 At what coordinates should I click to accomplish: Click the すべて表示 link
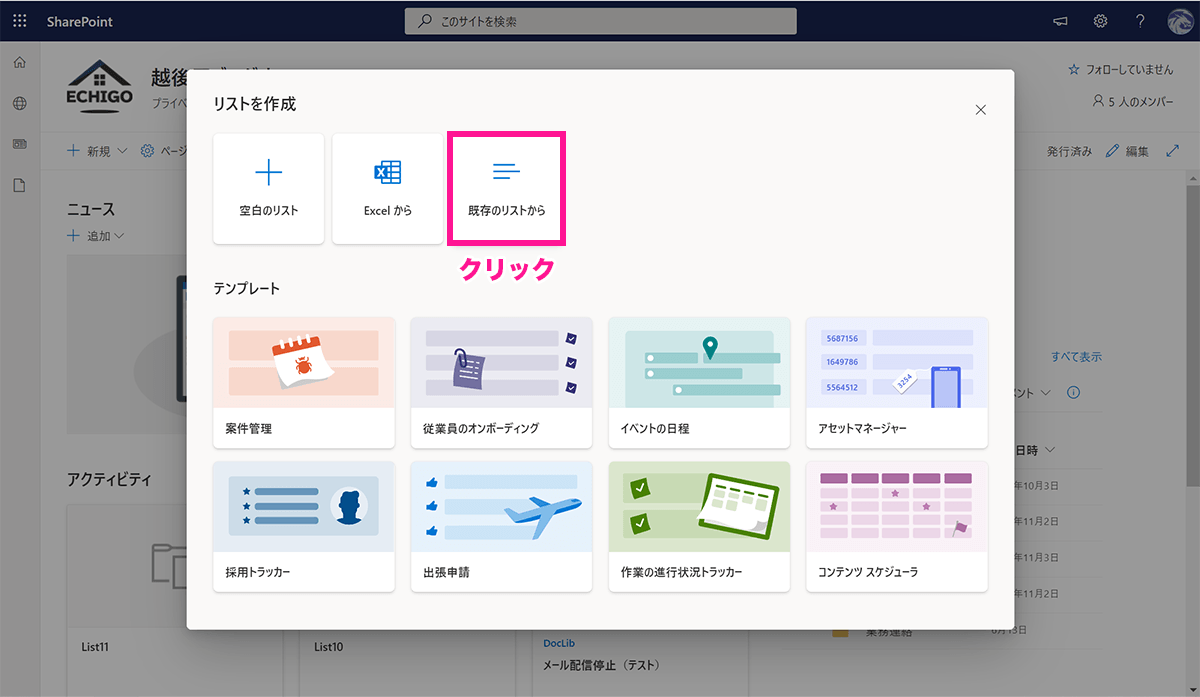1076,357
